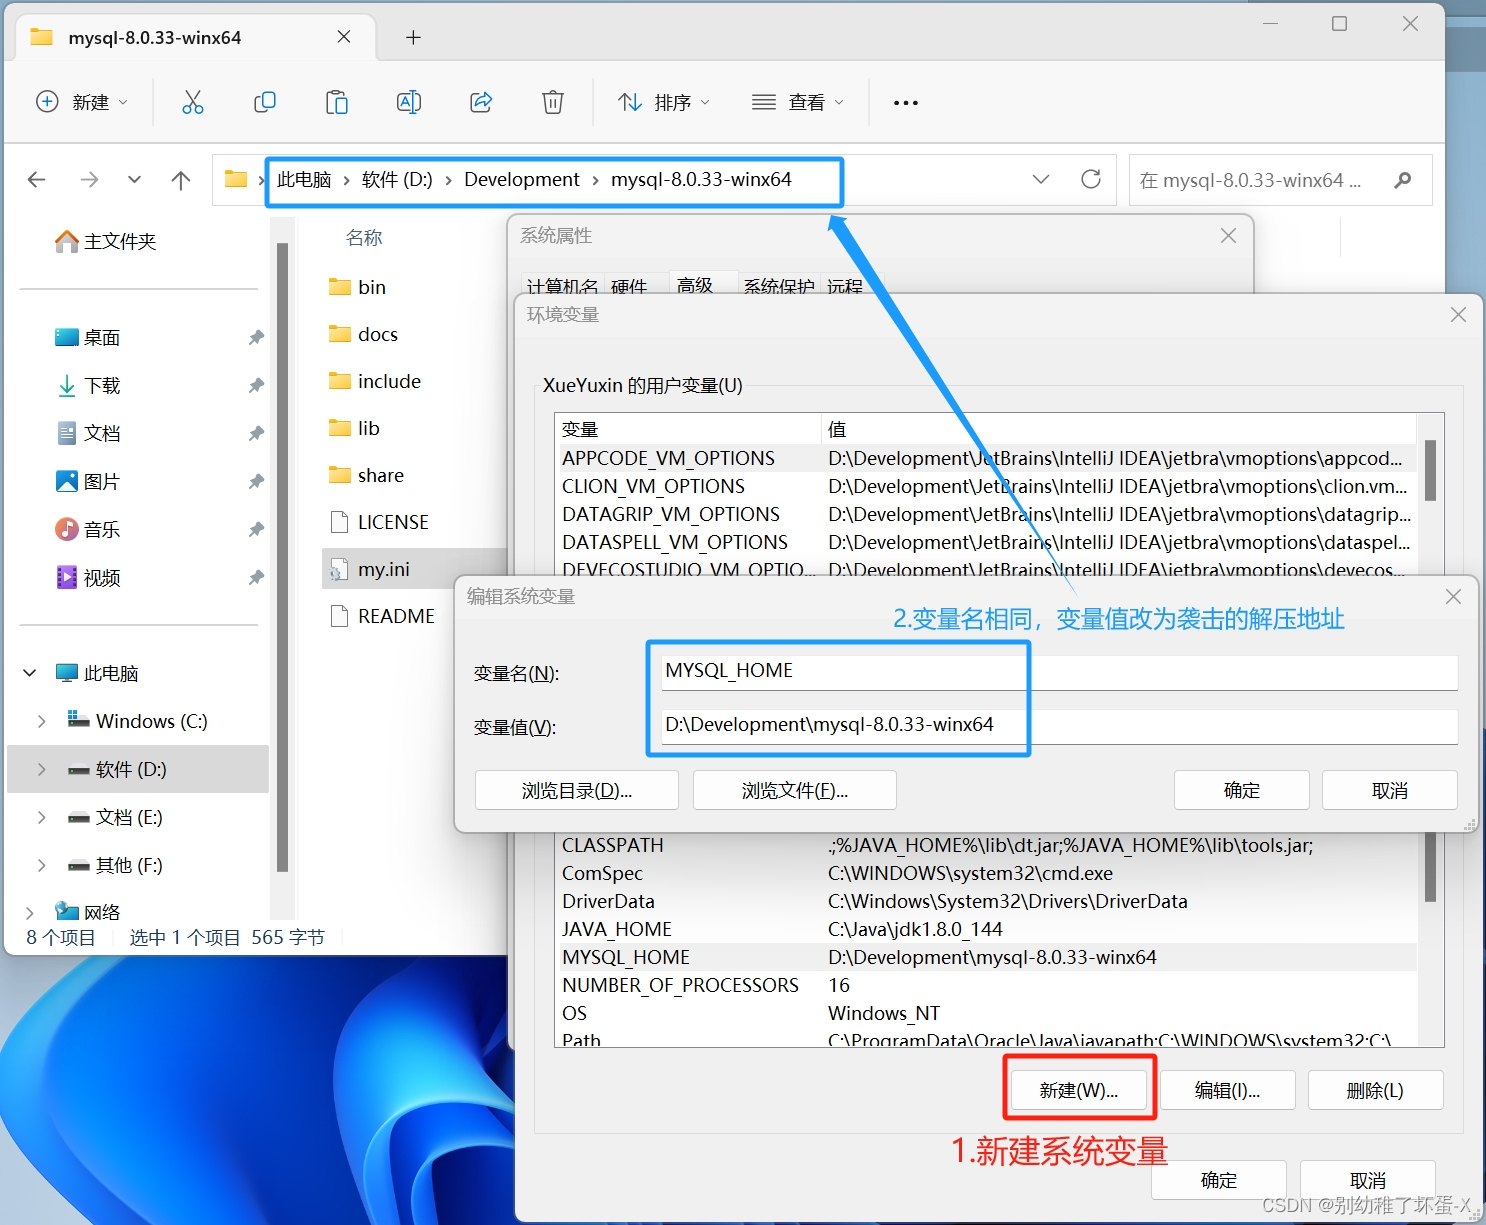Viewport: 1486px width, 1225px height.
Task: Open the 排序 sort dropdown
Action: click(664, 102)
